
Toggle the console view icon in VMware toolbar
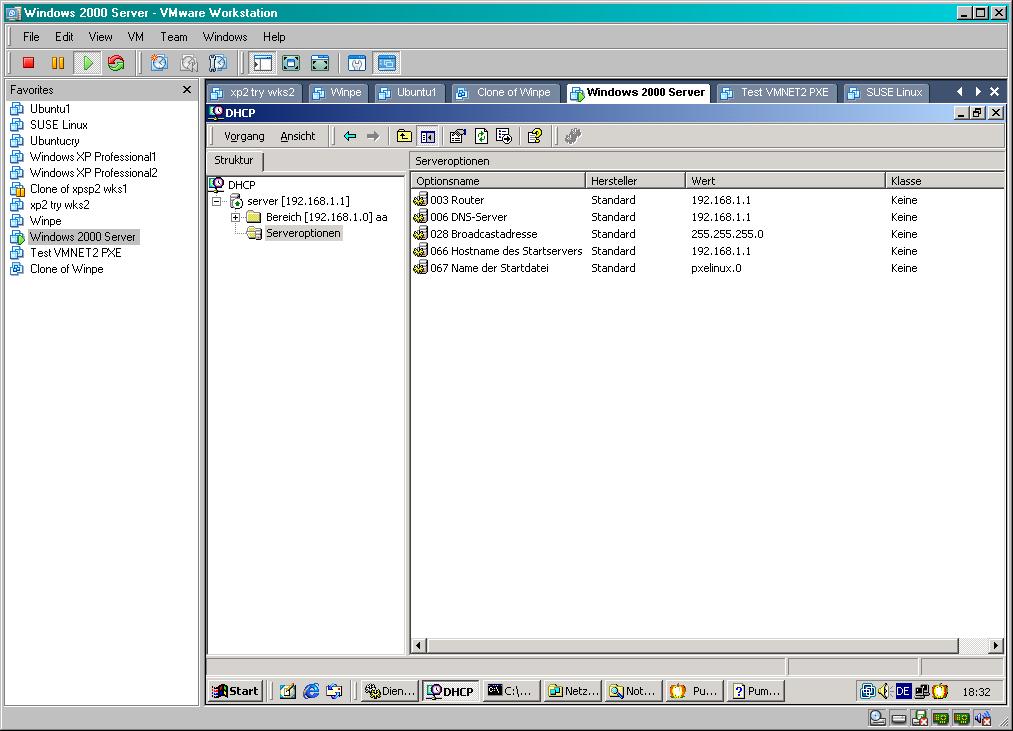click(386, 63)
